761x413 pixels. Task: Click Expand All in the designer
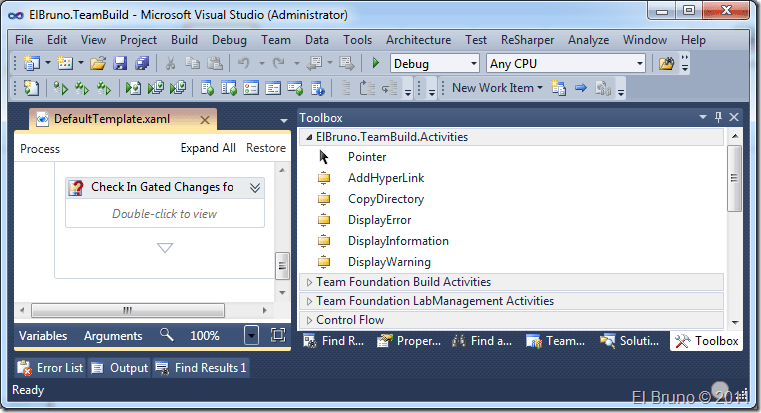pyautogui.click(x=208, y=148)
